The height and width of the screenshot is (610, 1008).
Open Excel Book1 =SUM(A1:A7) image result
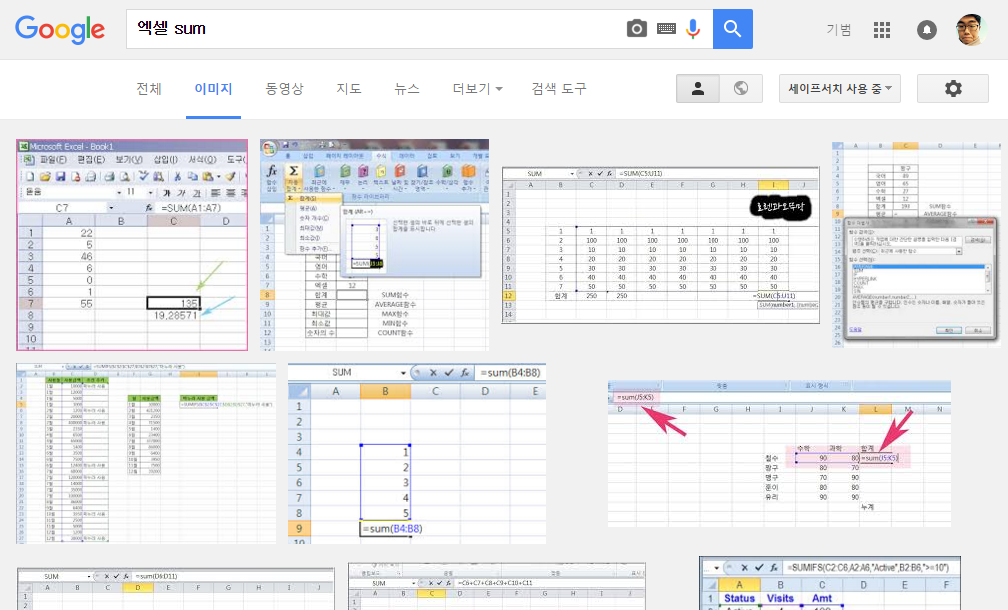click(x=132, y=245)
